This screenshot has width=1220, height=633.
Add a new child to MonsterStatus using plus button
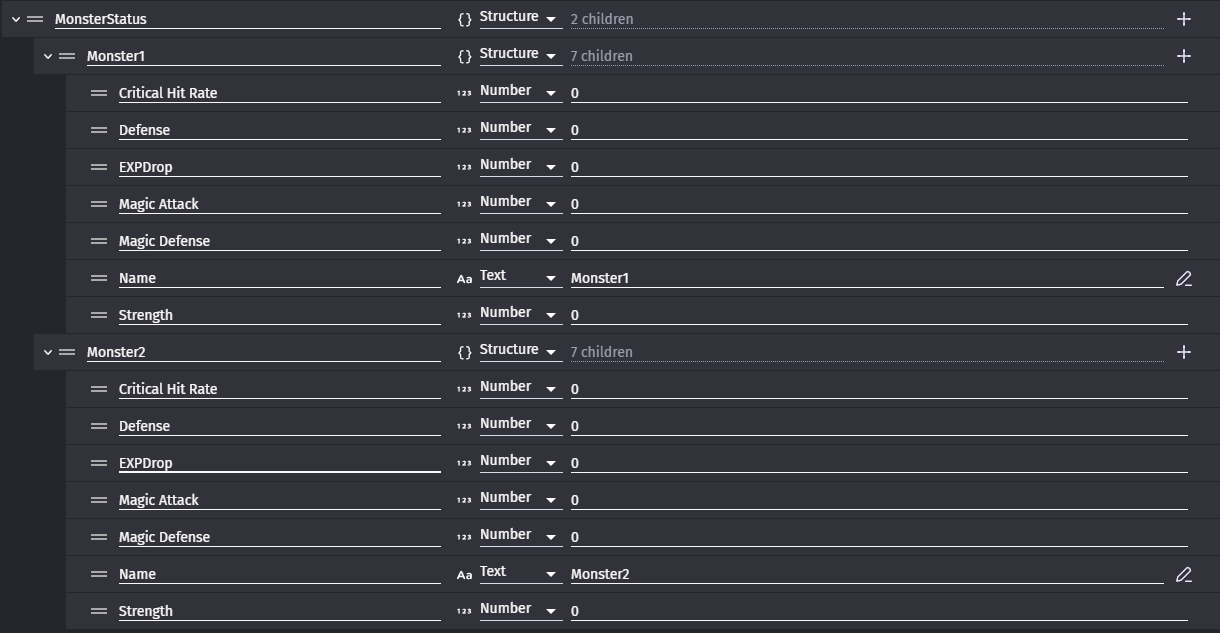1183,18
